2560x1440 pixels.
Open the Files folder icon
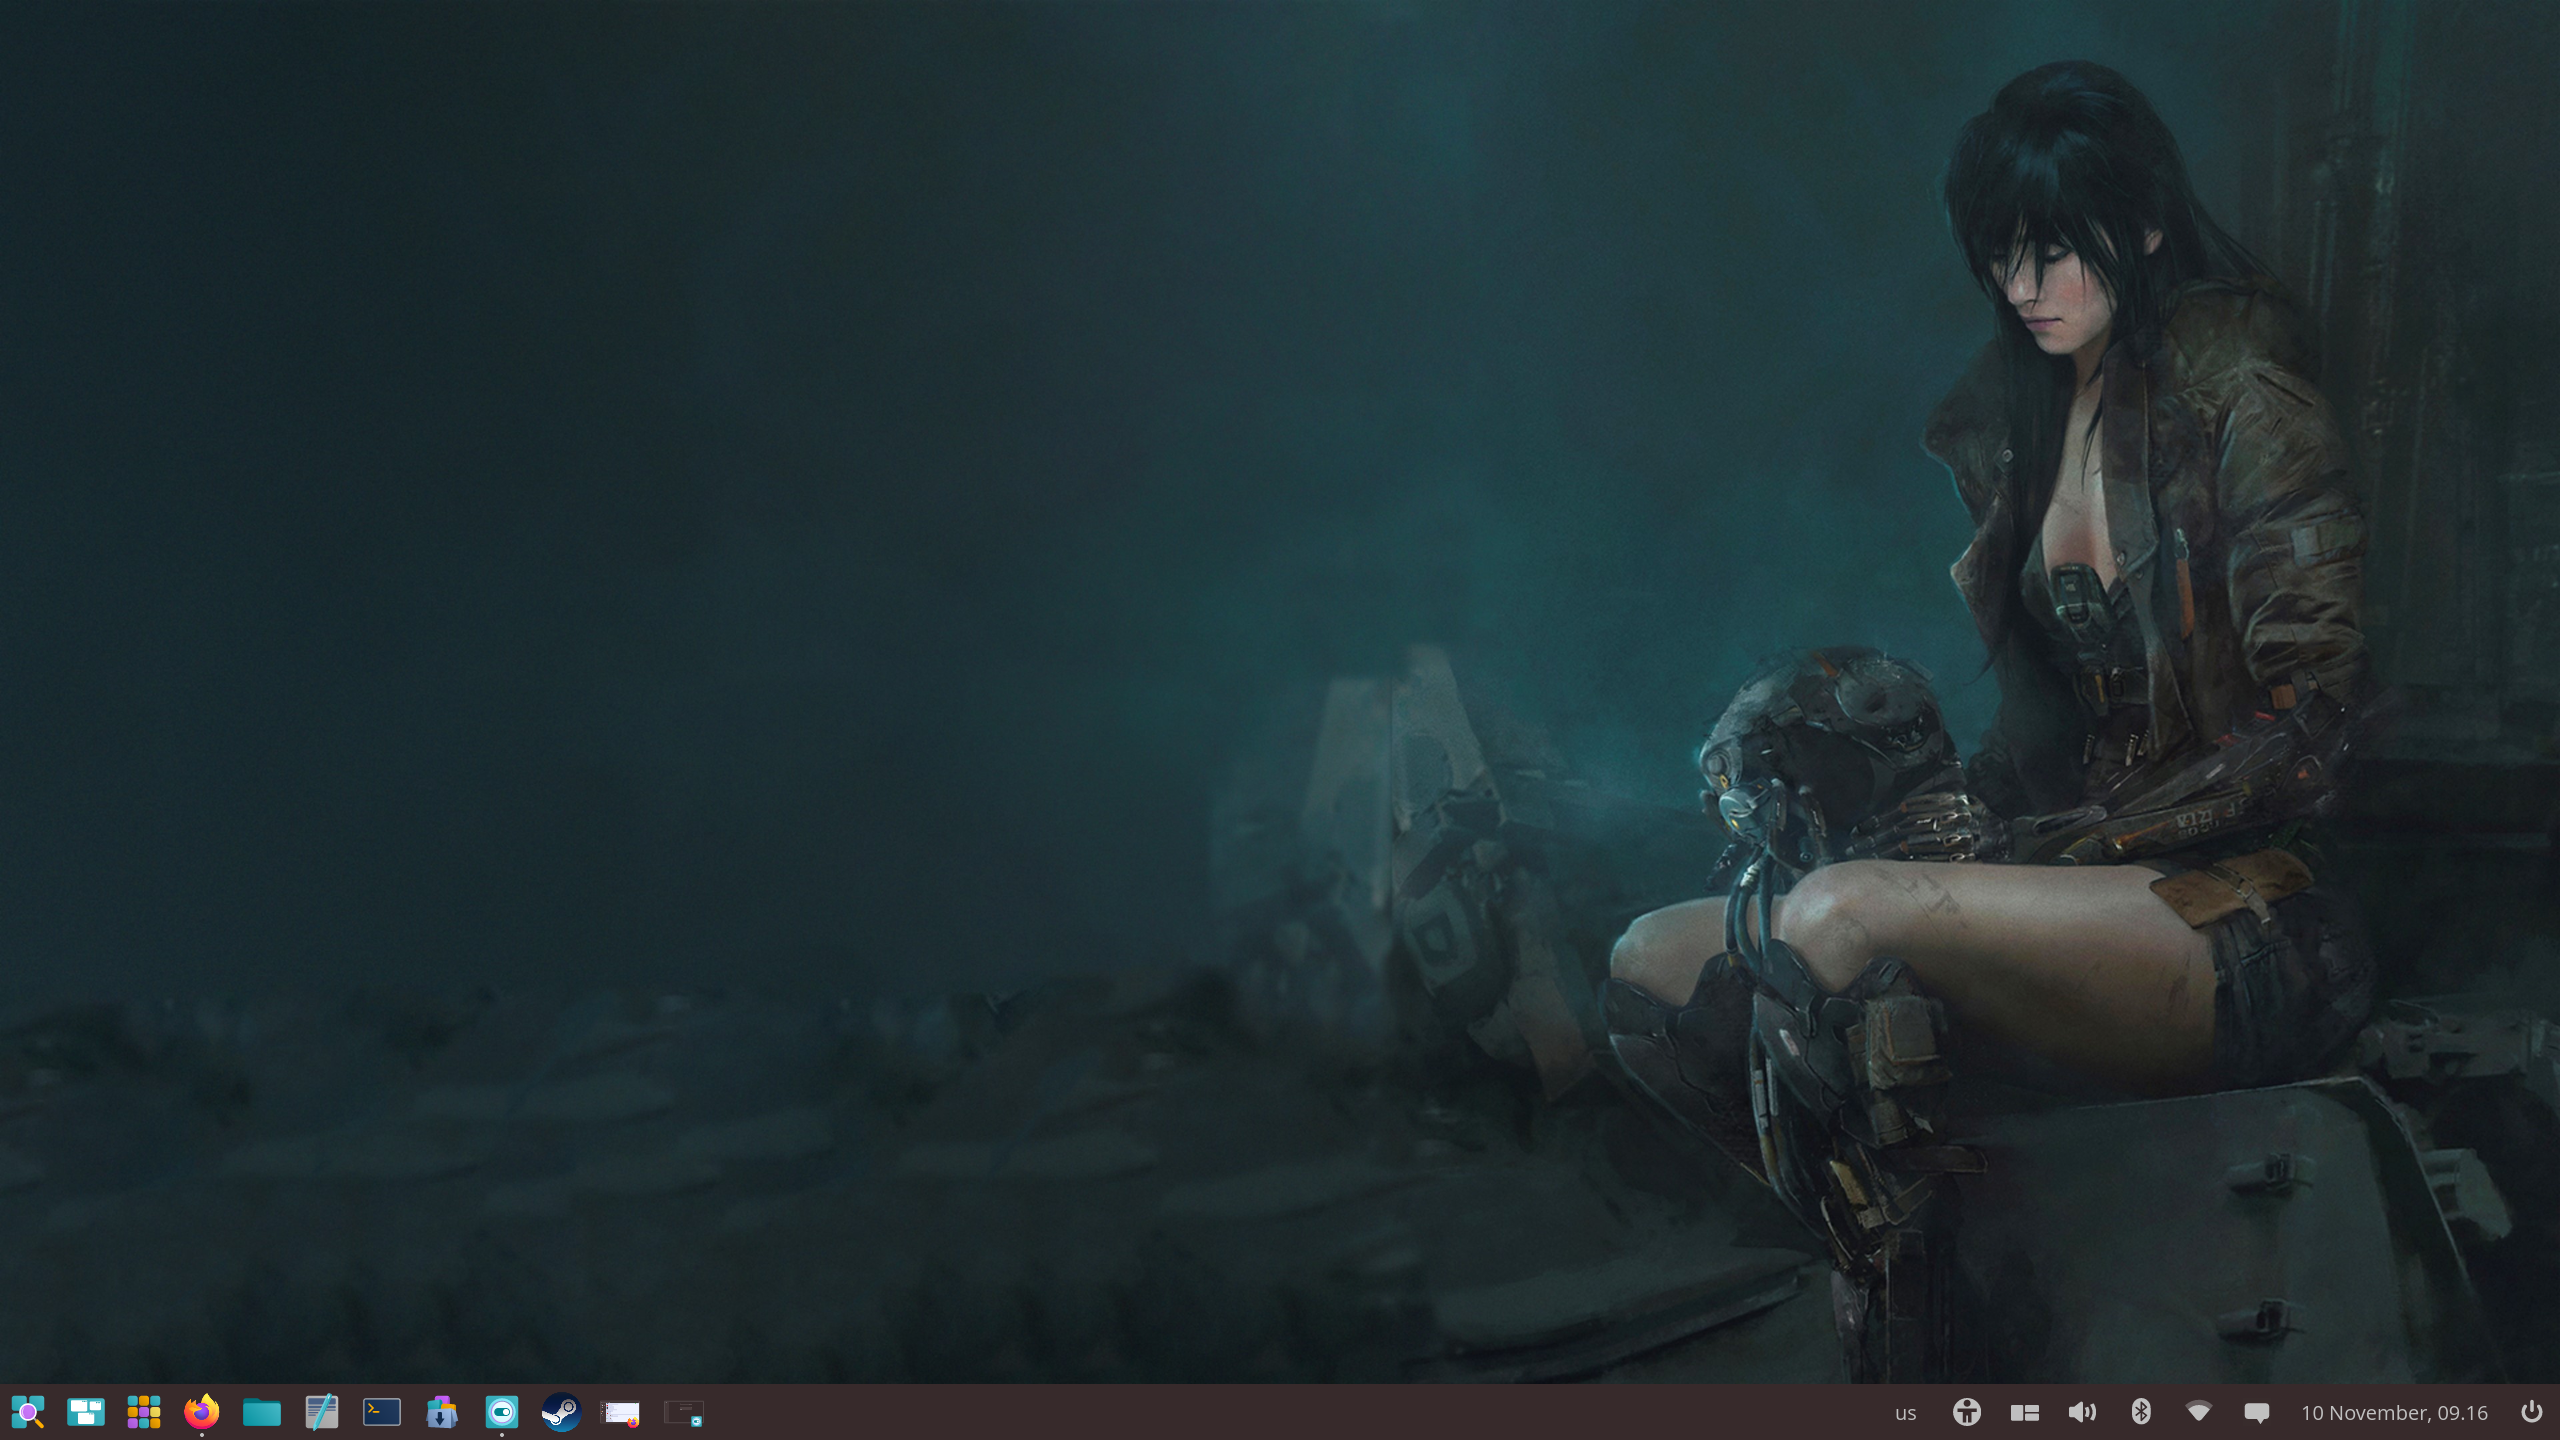(x=262, y=1412)
